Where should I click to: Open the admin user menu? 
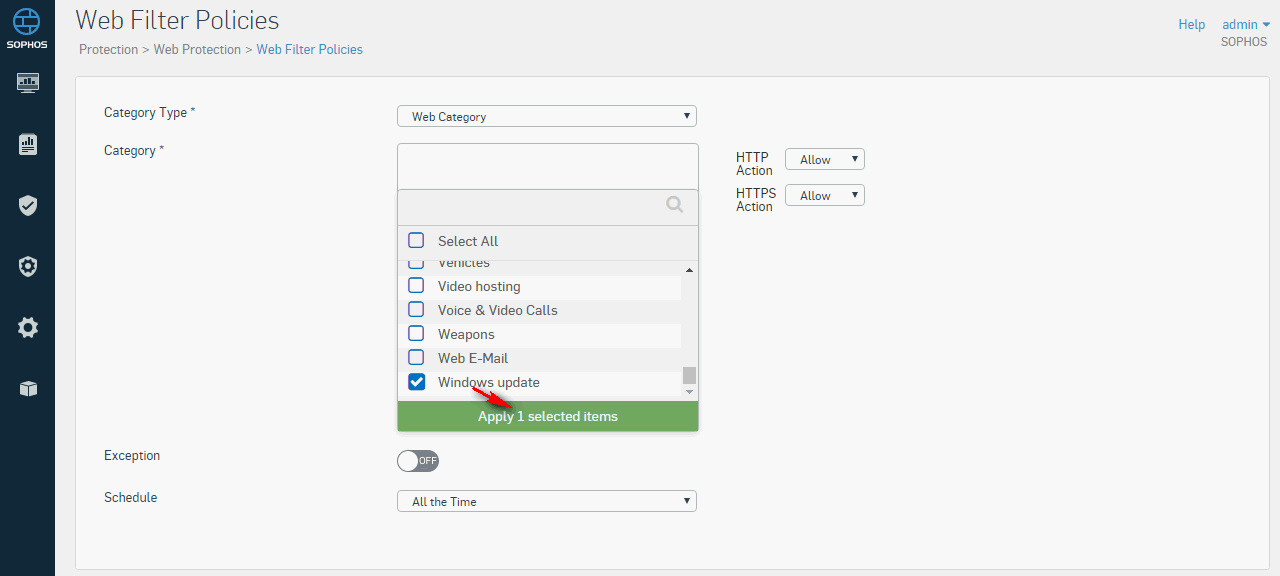(x=1246, y=25)
